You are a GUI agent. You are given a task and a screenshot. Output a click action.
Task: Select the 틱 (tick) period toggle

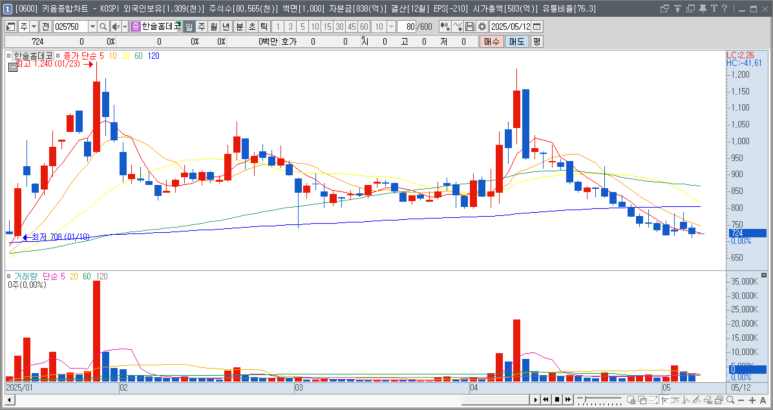[264, 27]
